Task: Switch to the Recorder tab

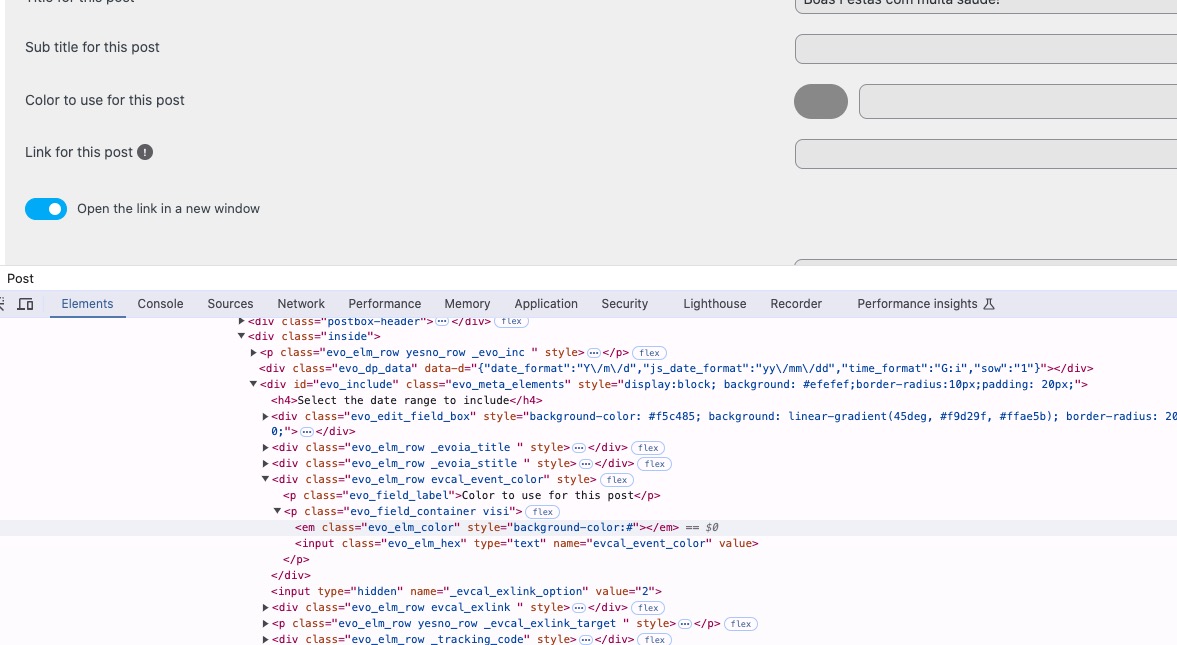Action: [796, 304]
